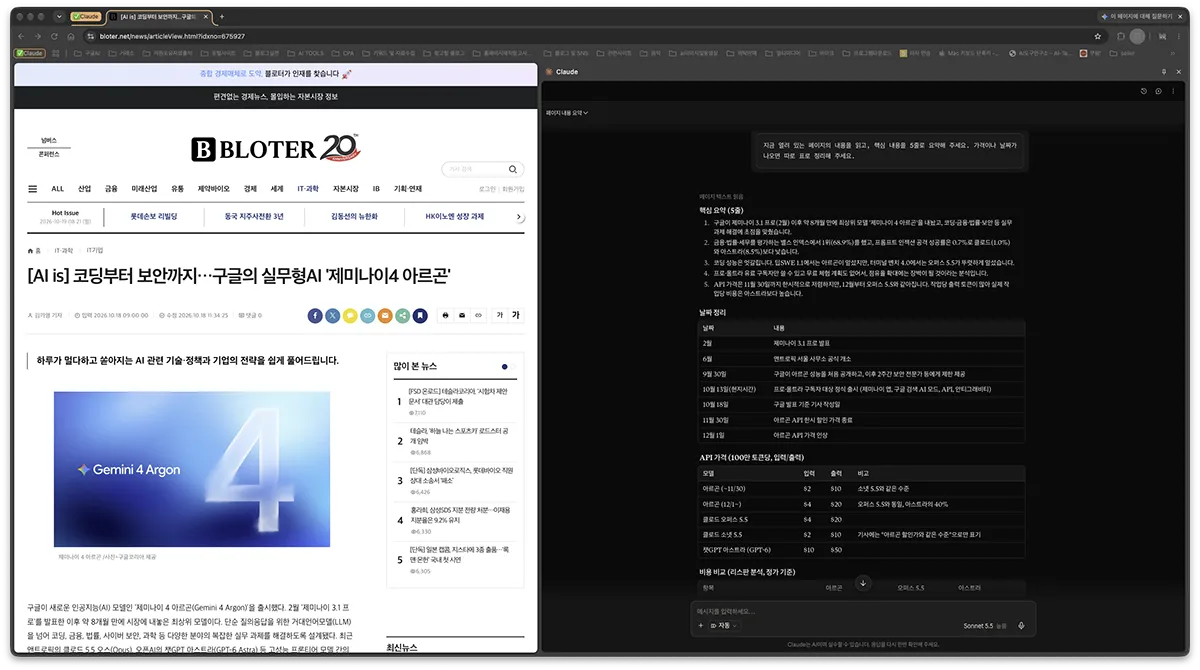Image resolution: width=1200 pixels, height=670 pixels.
Task: Expand the 페이지 내용 요약 chat title dropdown
Action: coord(567,113)
